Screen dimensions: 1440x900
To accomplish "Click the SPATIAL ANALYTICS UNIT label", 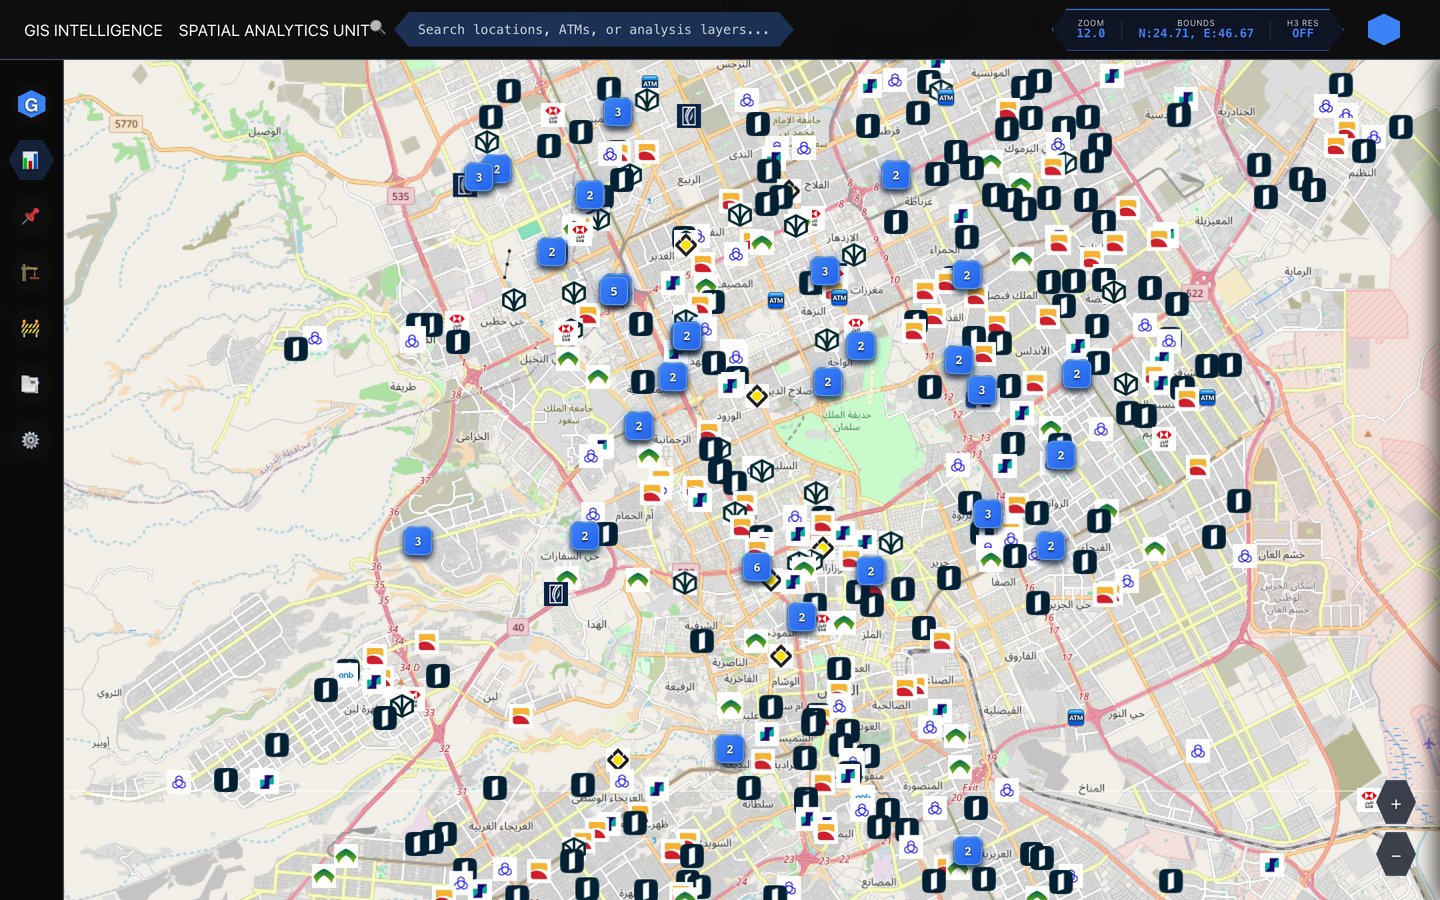I will point(274,31).
